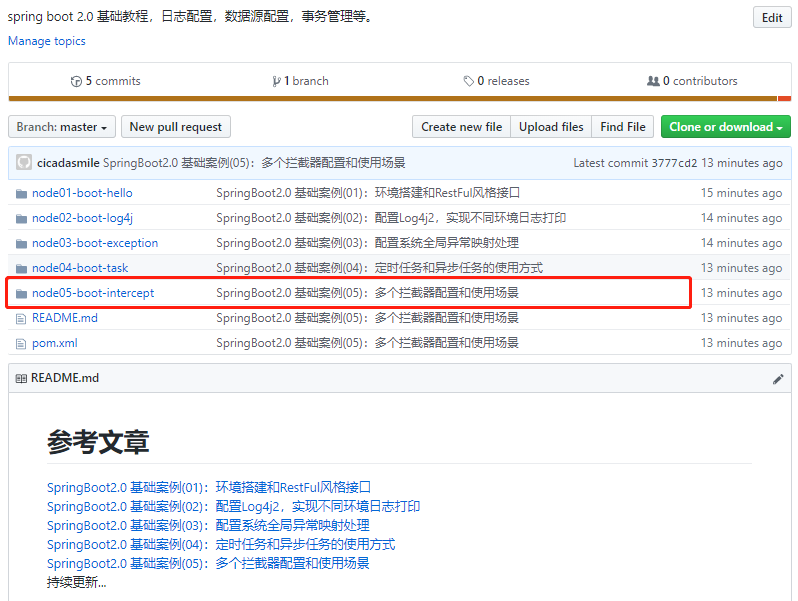Click the book icon in README header
Image resolution: width=798 pixels, height=601 pixels.
[x=21, y=378]
